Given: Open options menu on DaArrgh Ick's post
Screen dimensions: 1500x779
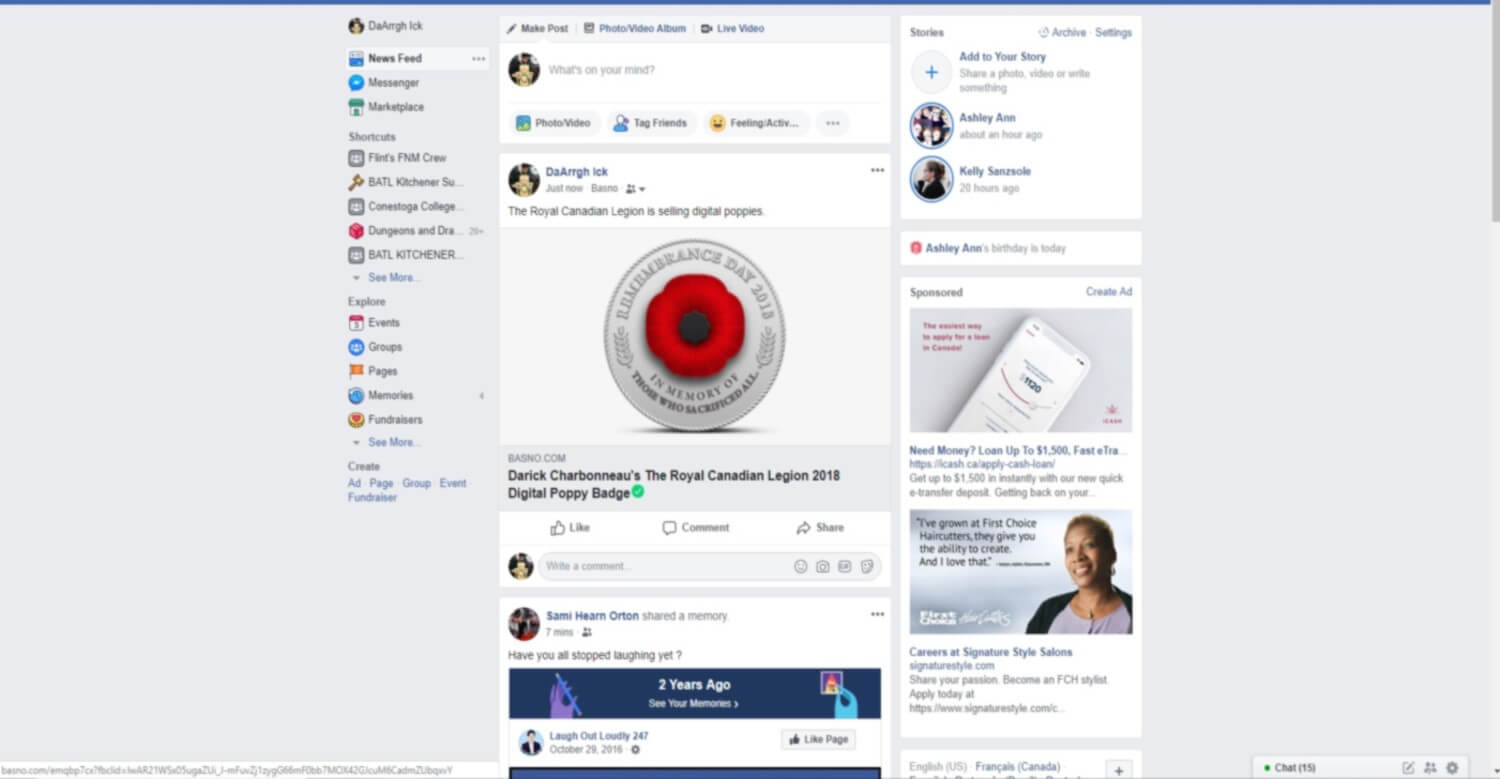Looking at the screenshot, I should pos(877,170).
